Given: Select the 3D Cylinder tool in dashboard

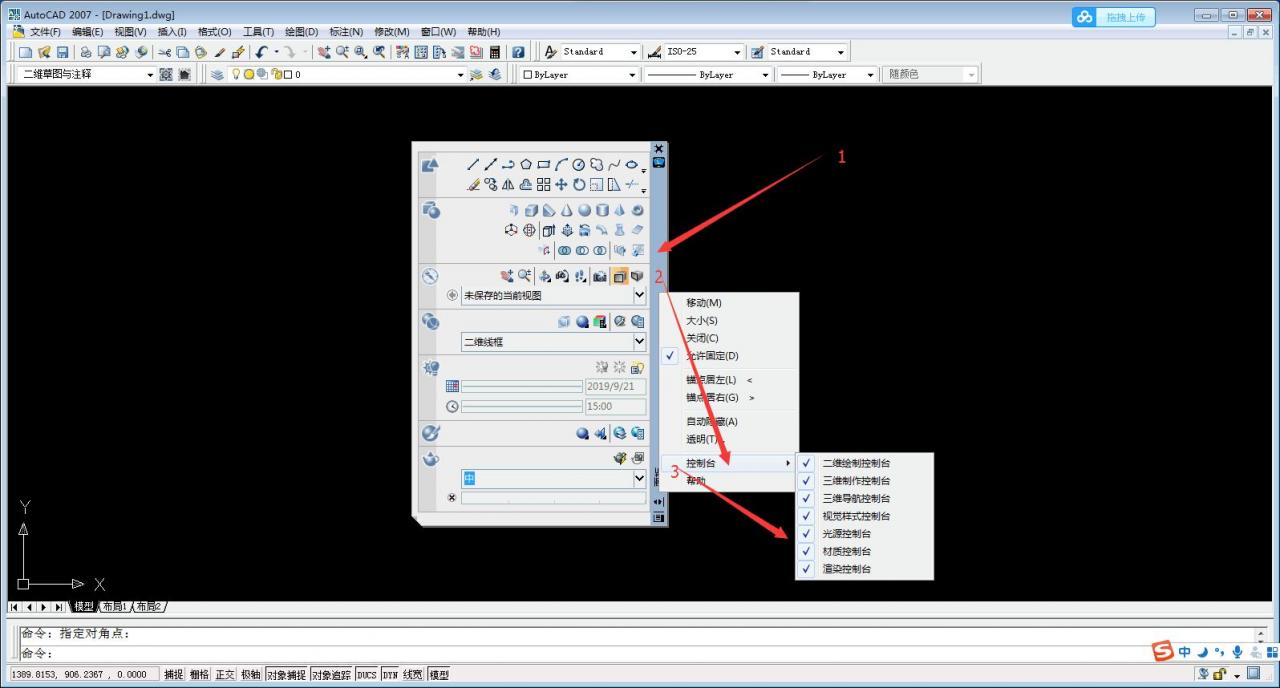Looking at the screenshot, I should point(603,210).
